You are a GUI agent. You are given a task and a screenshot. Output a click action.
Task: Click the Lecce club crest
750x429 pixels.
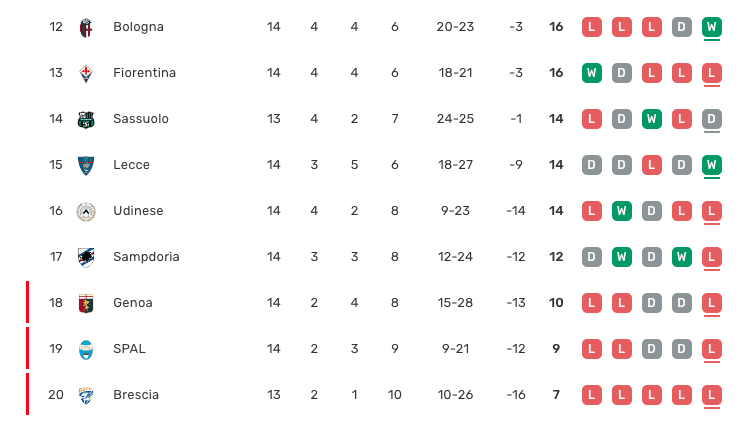coord(85,165)
